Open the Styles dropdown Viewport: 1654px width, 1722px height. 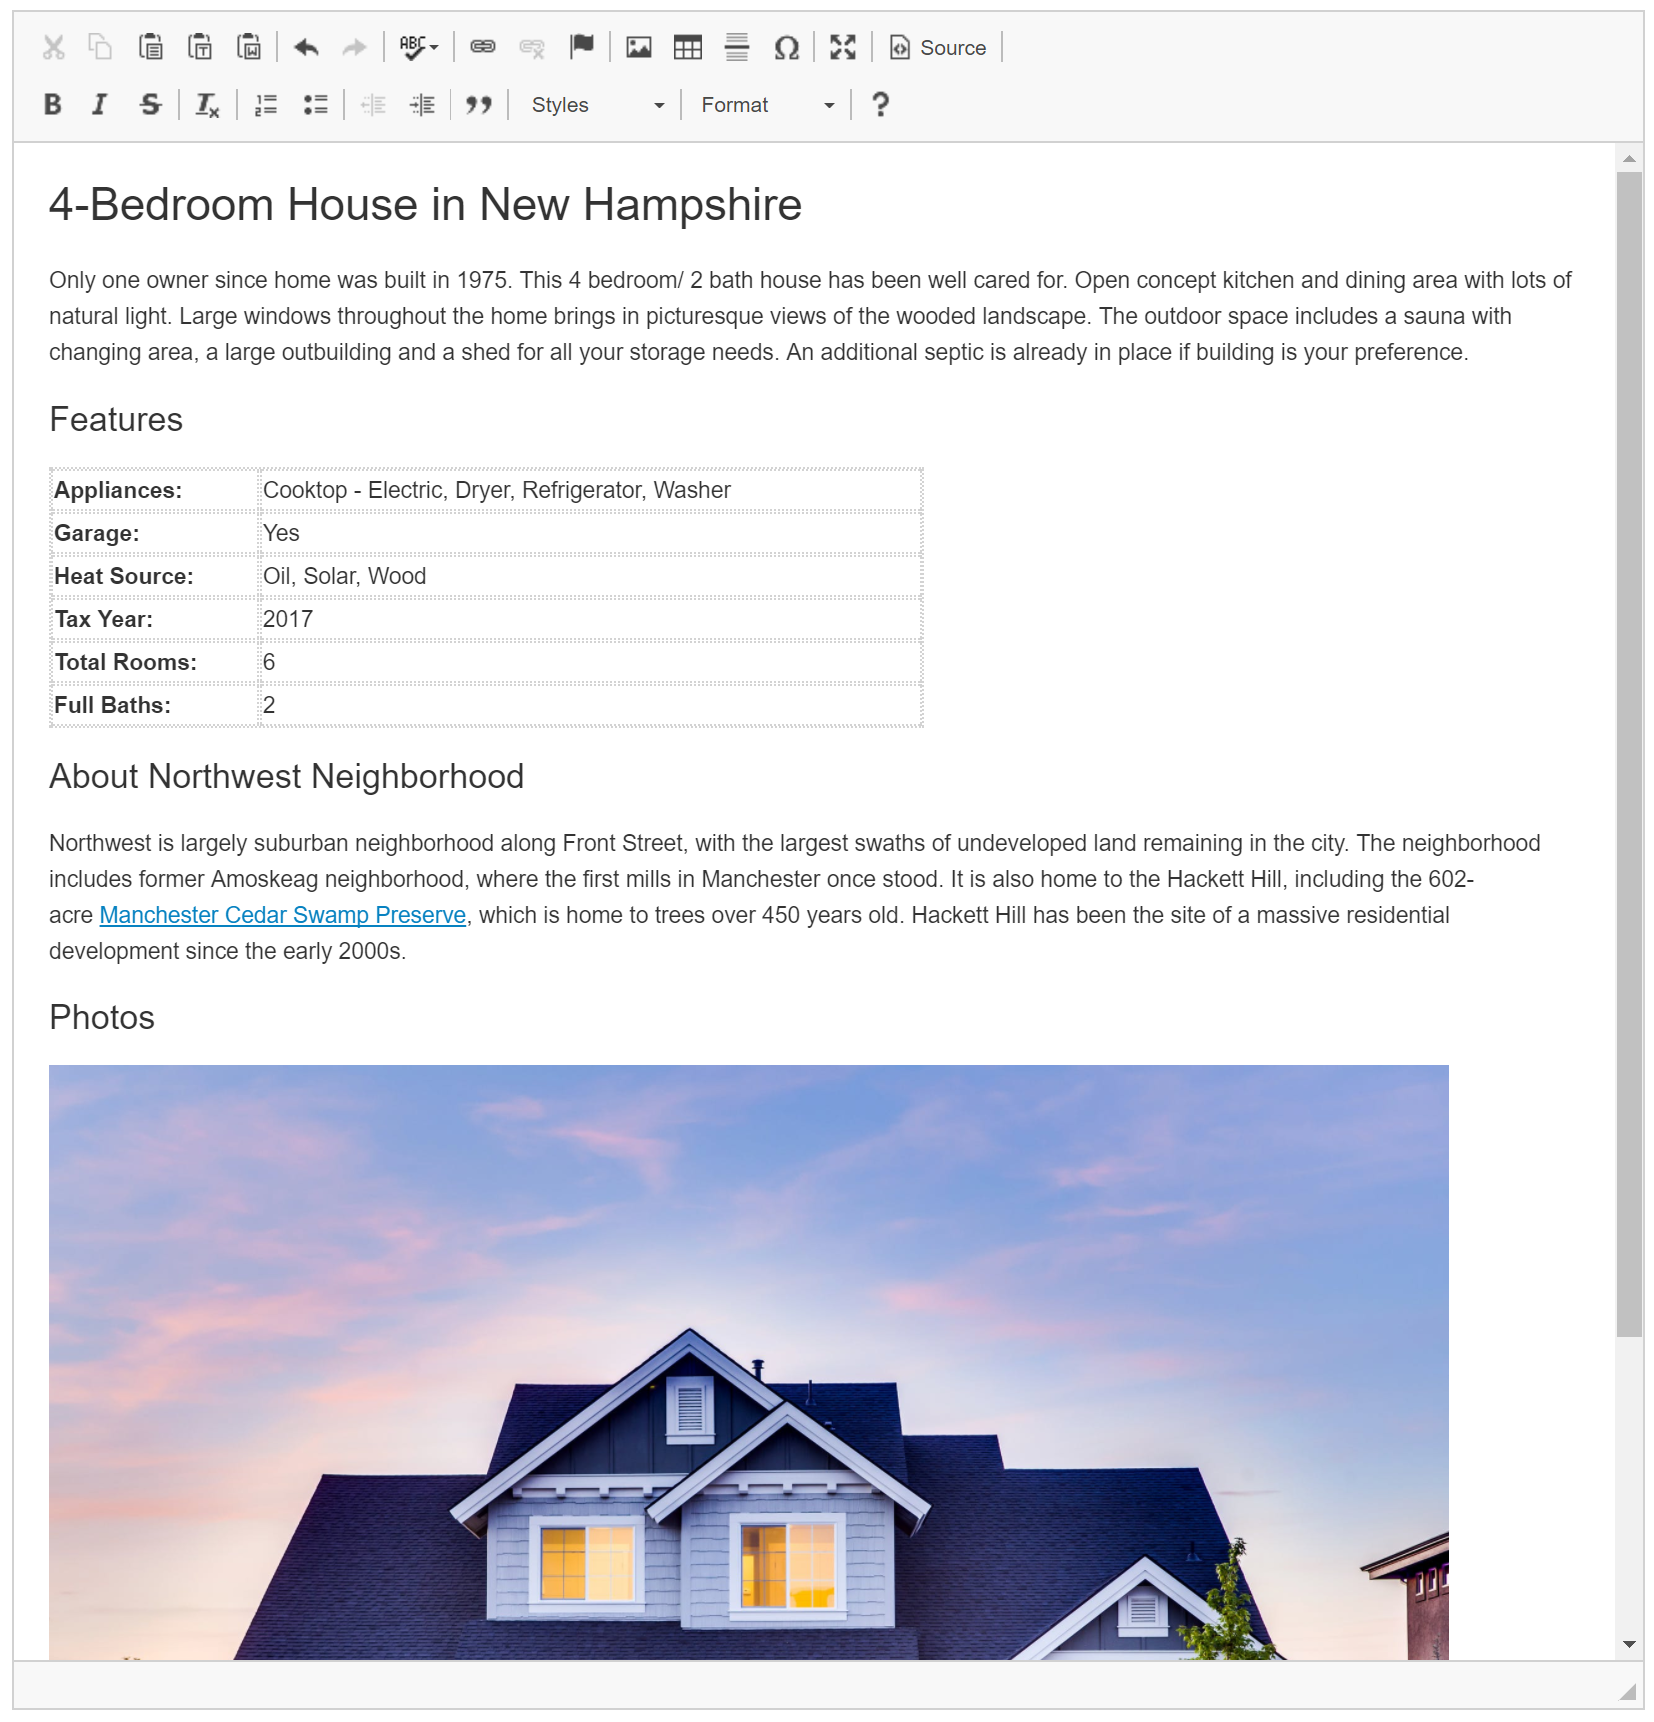click(x=597, y=104)
